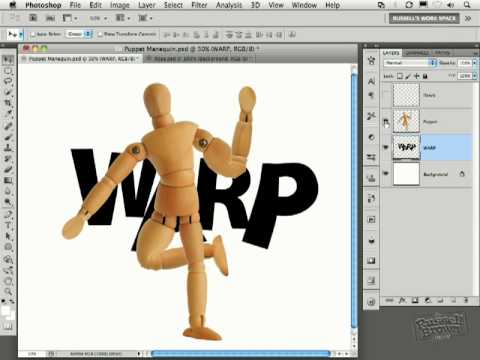The height and width of the screenshot is (360, 480).
Task: Select the Lasso tool
Action: tap(8, 81)
